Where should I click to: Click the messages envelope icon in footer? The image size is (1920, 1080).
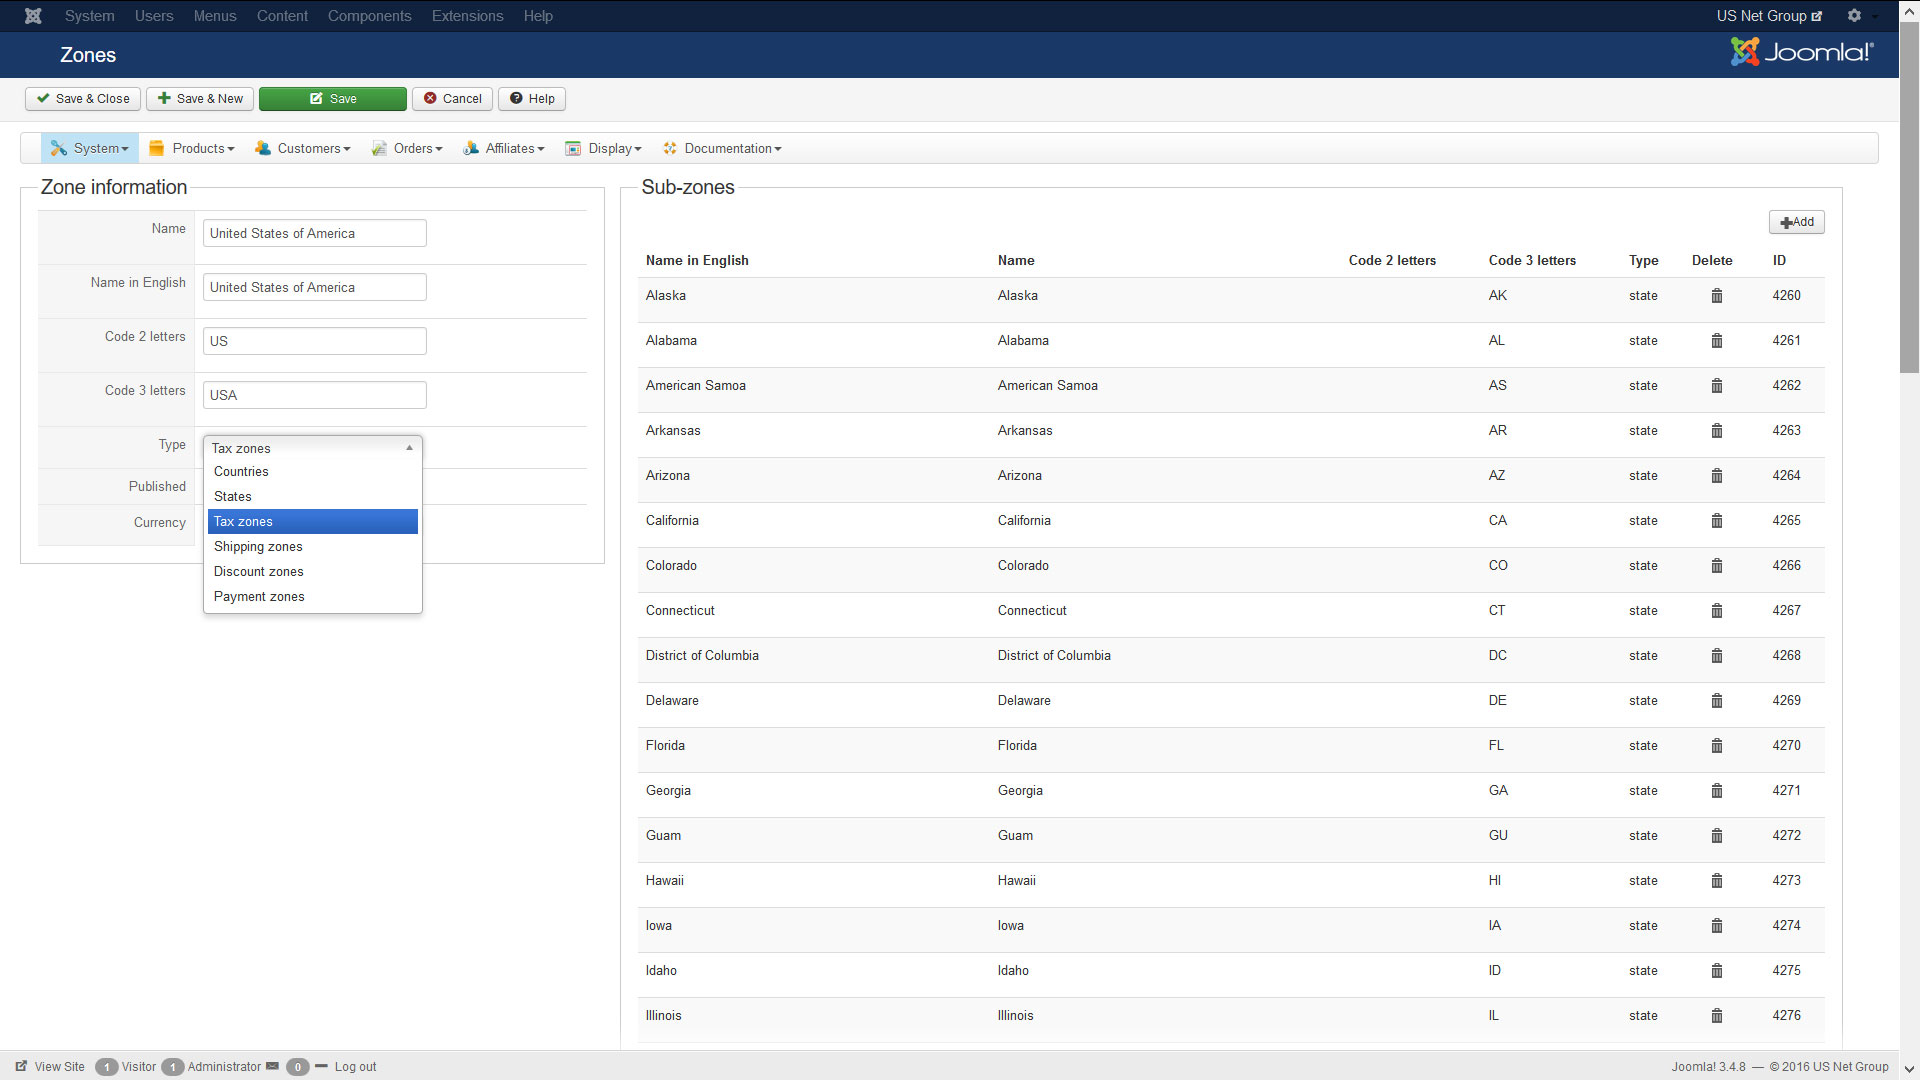click(x=272, y=1066)
